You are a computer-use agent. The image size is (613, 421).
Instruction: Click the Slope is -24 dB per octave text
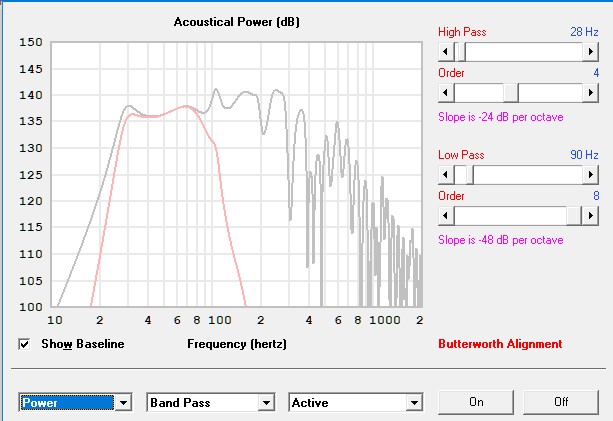(501, 117)
